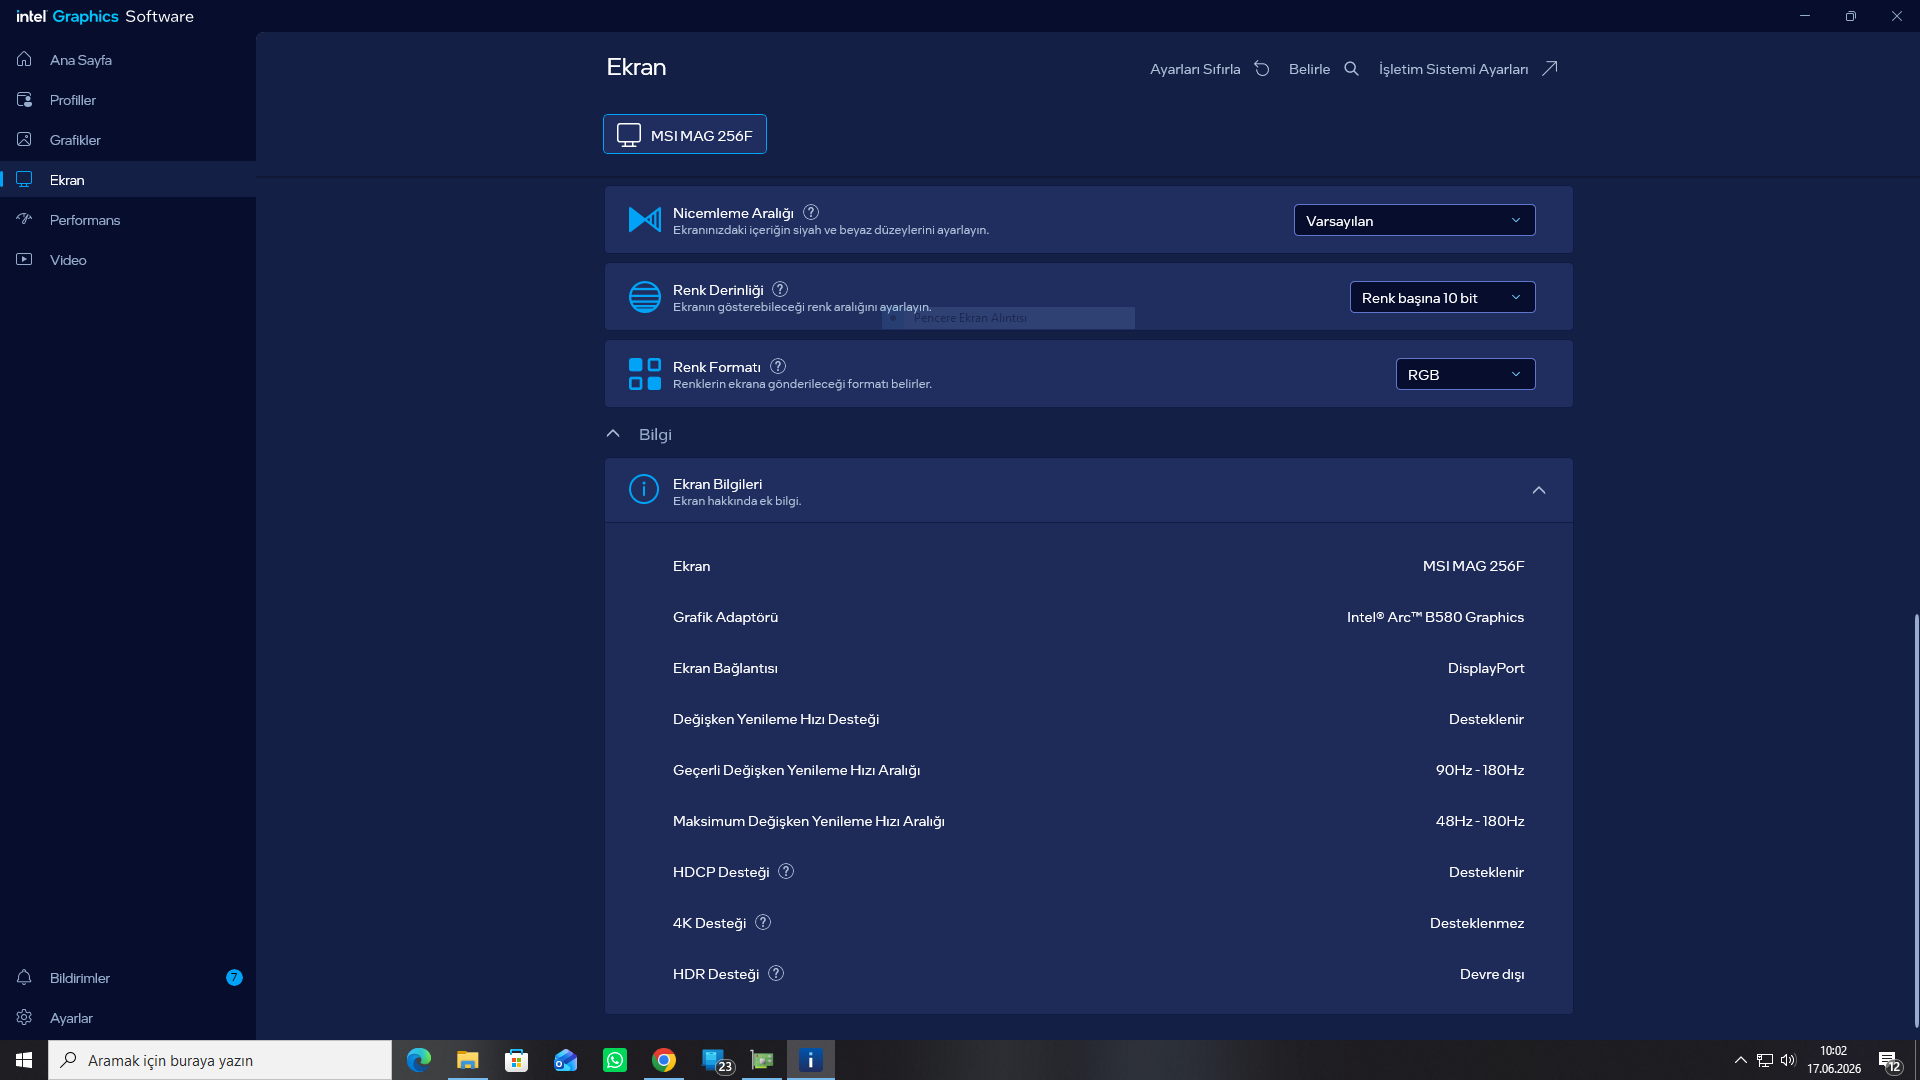Open Nicemleme Aralığı Varsayılan dropdown
The height and width of the screenshot is (1080, 1920).
tap(1414, 220)
